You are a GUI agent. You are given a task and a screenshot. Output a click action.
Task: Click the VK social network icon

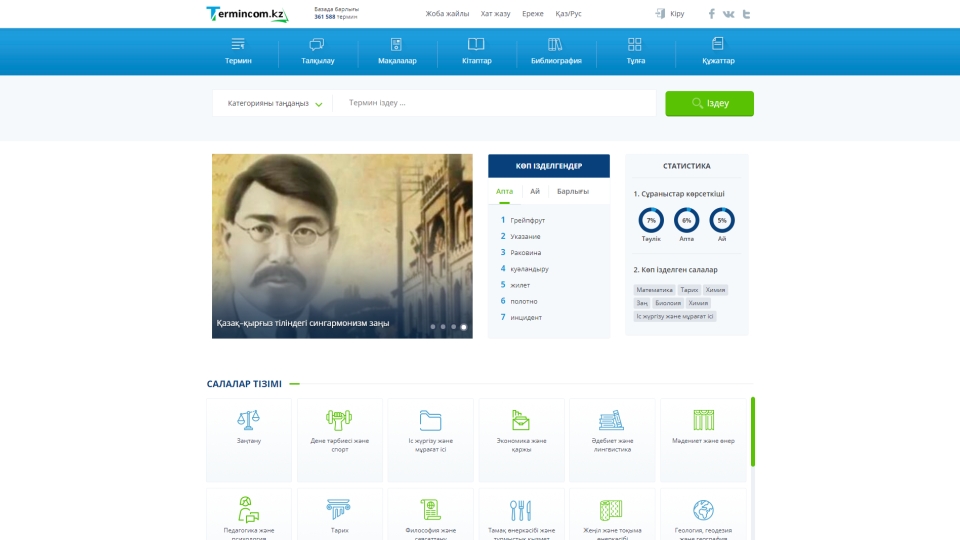click(x=729, y=14)
